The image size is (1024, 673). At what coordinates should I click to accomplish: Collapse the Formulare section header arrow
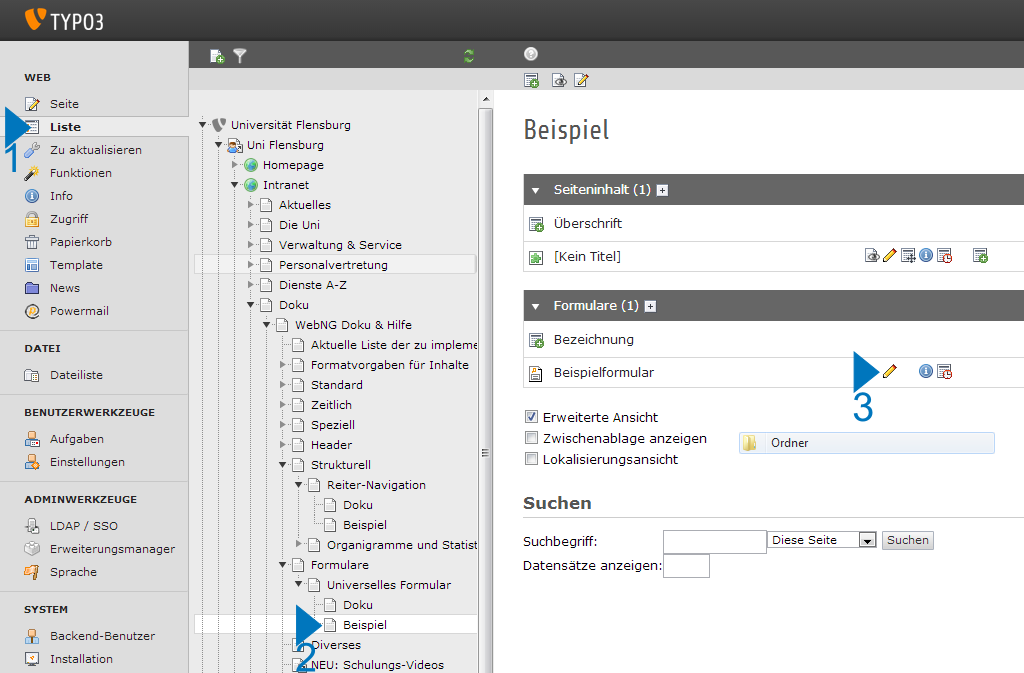[x=535, y=306]
